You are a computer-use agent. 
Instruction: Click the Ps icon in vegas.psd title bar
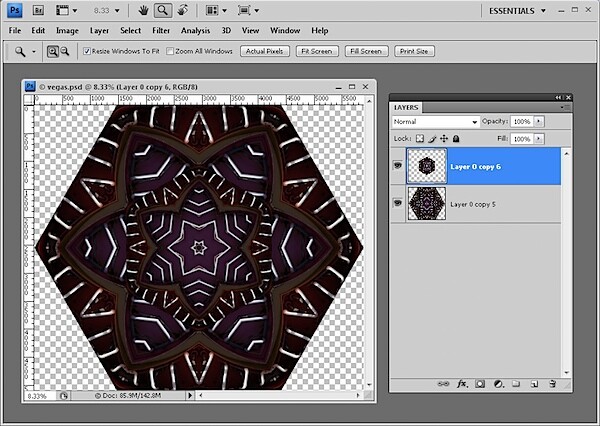[x=29, y=87]
